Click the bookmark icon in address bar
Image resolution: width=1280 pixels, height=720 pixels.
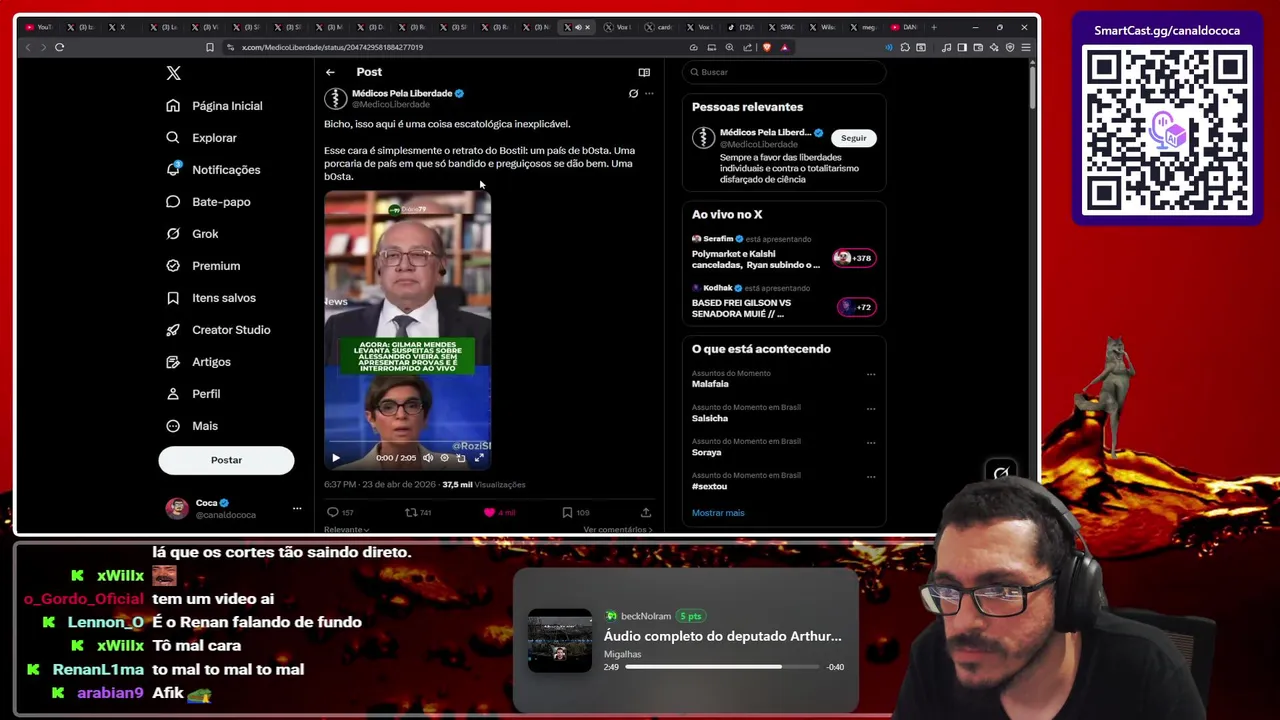[209, 47]
